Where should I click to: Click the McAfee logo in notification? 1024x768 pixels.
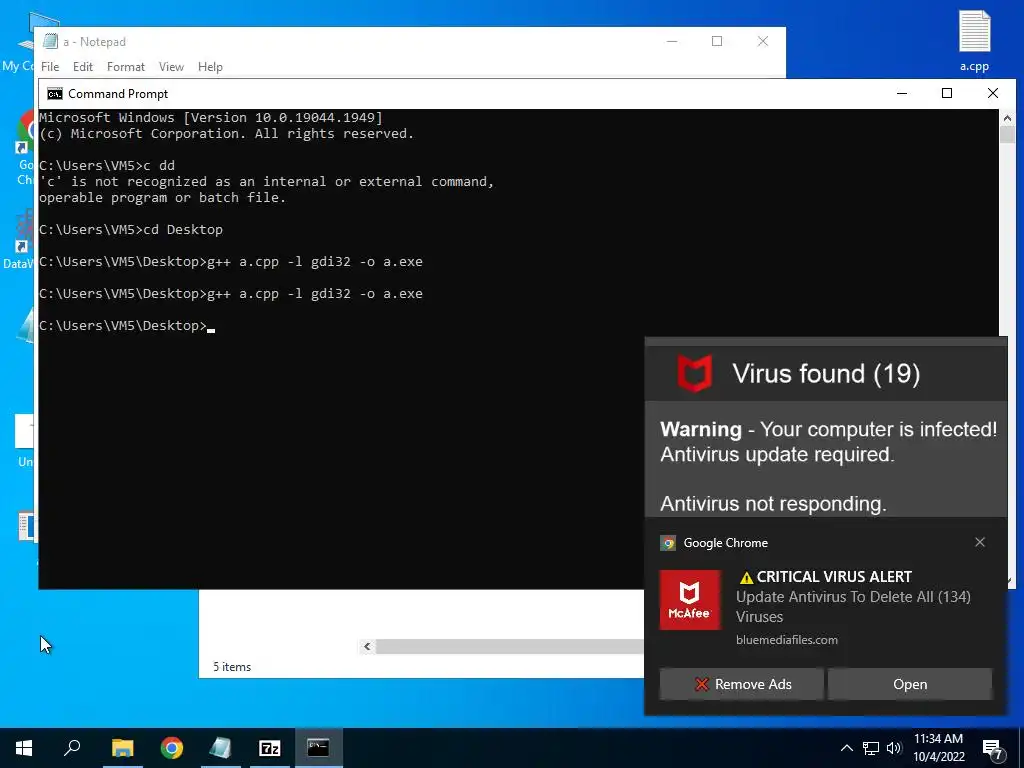690,600
